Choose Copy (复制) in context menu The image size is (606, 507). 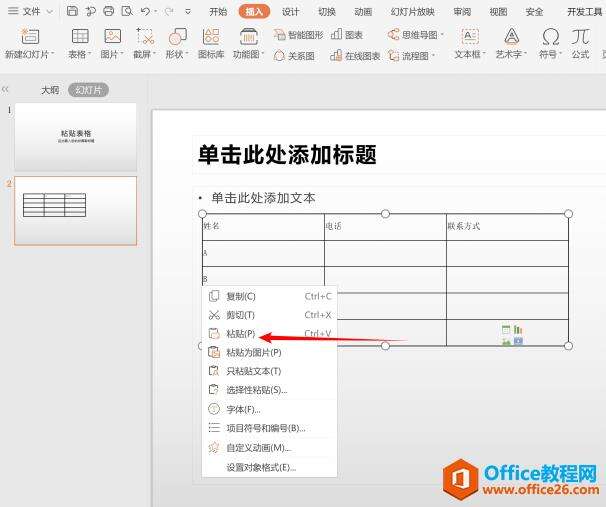pos(269,296)
